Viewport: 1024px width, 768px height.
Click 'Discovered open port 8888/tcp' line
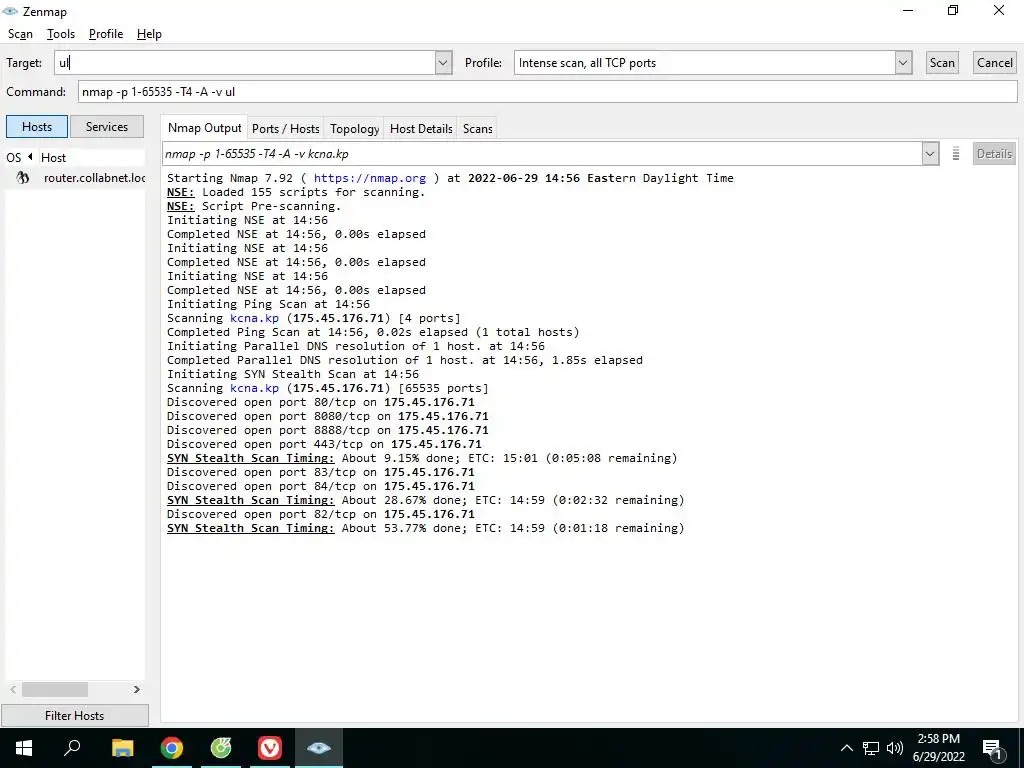[328, 430]
